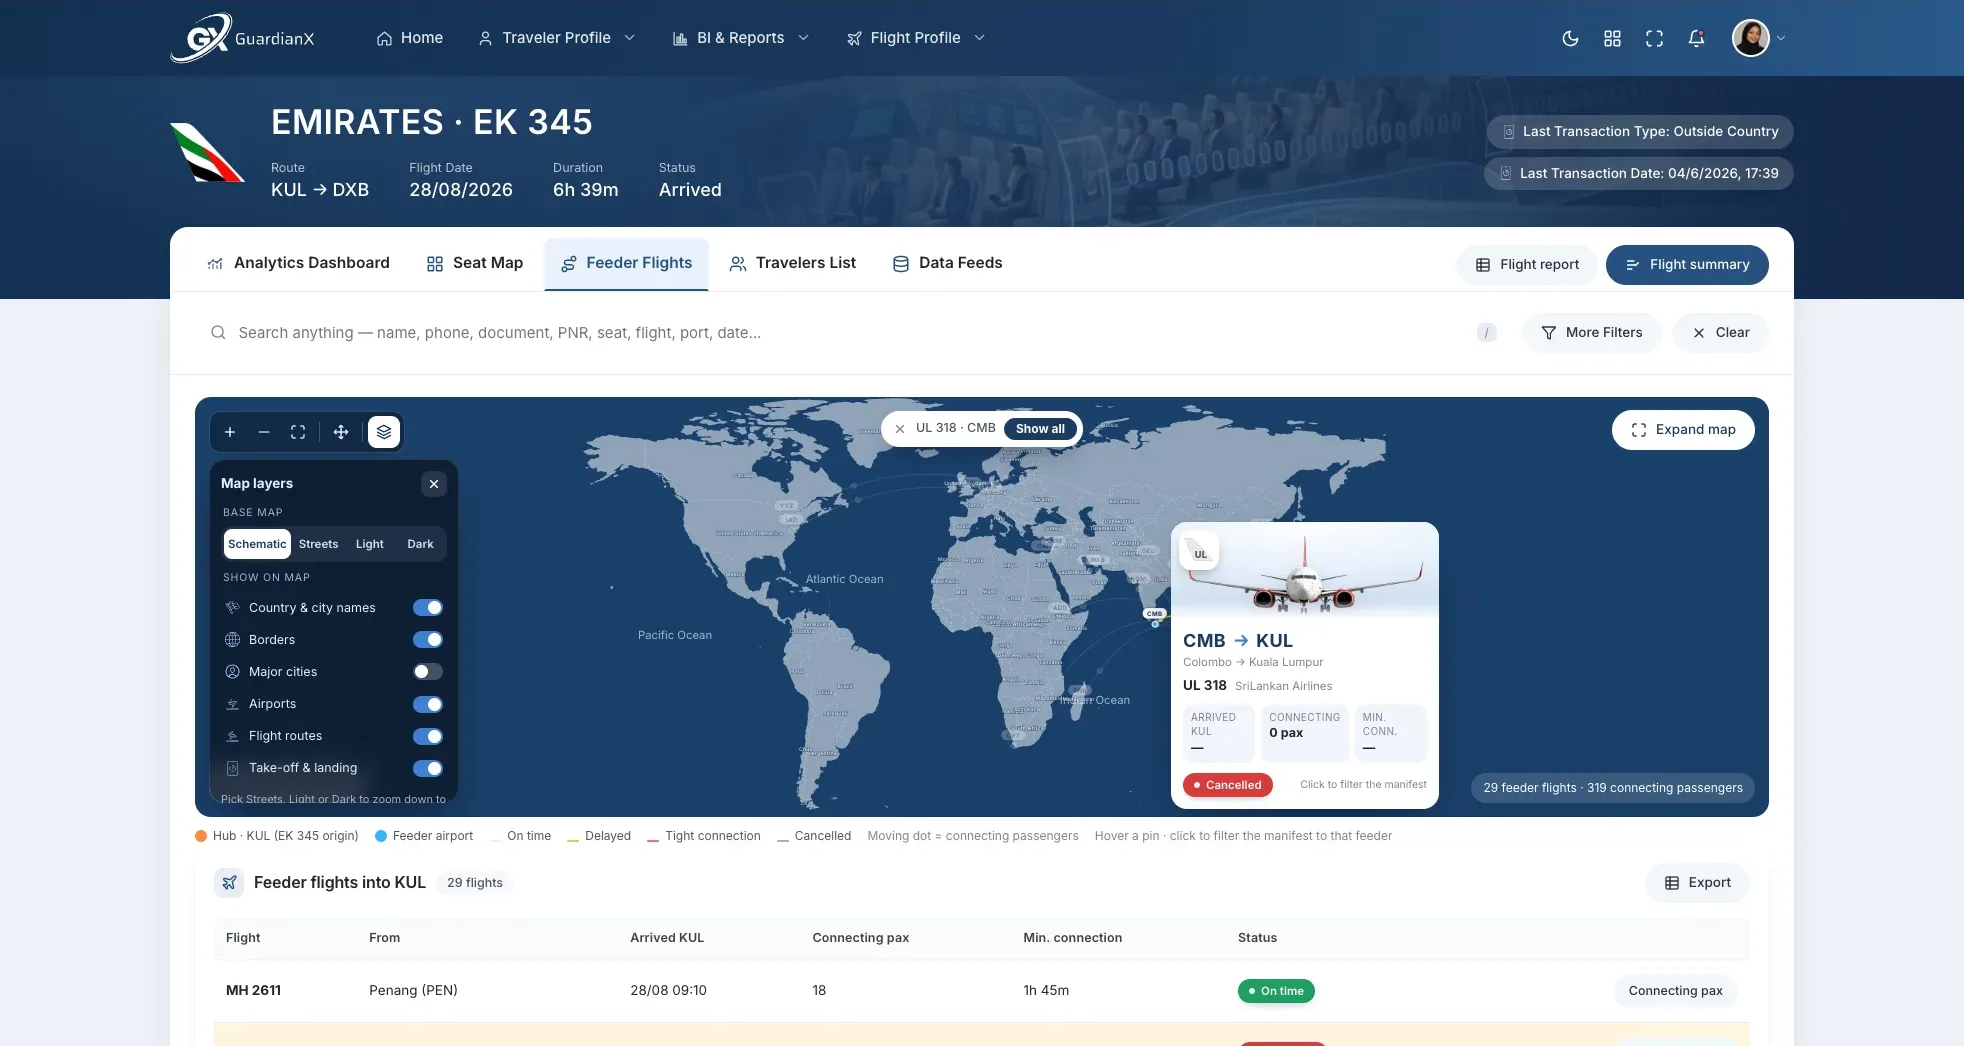Select Dark base map

coord(420,544)
